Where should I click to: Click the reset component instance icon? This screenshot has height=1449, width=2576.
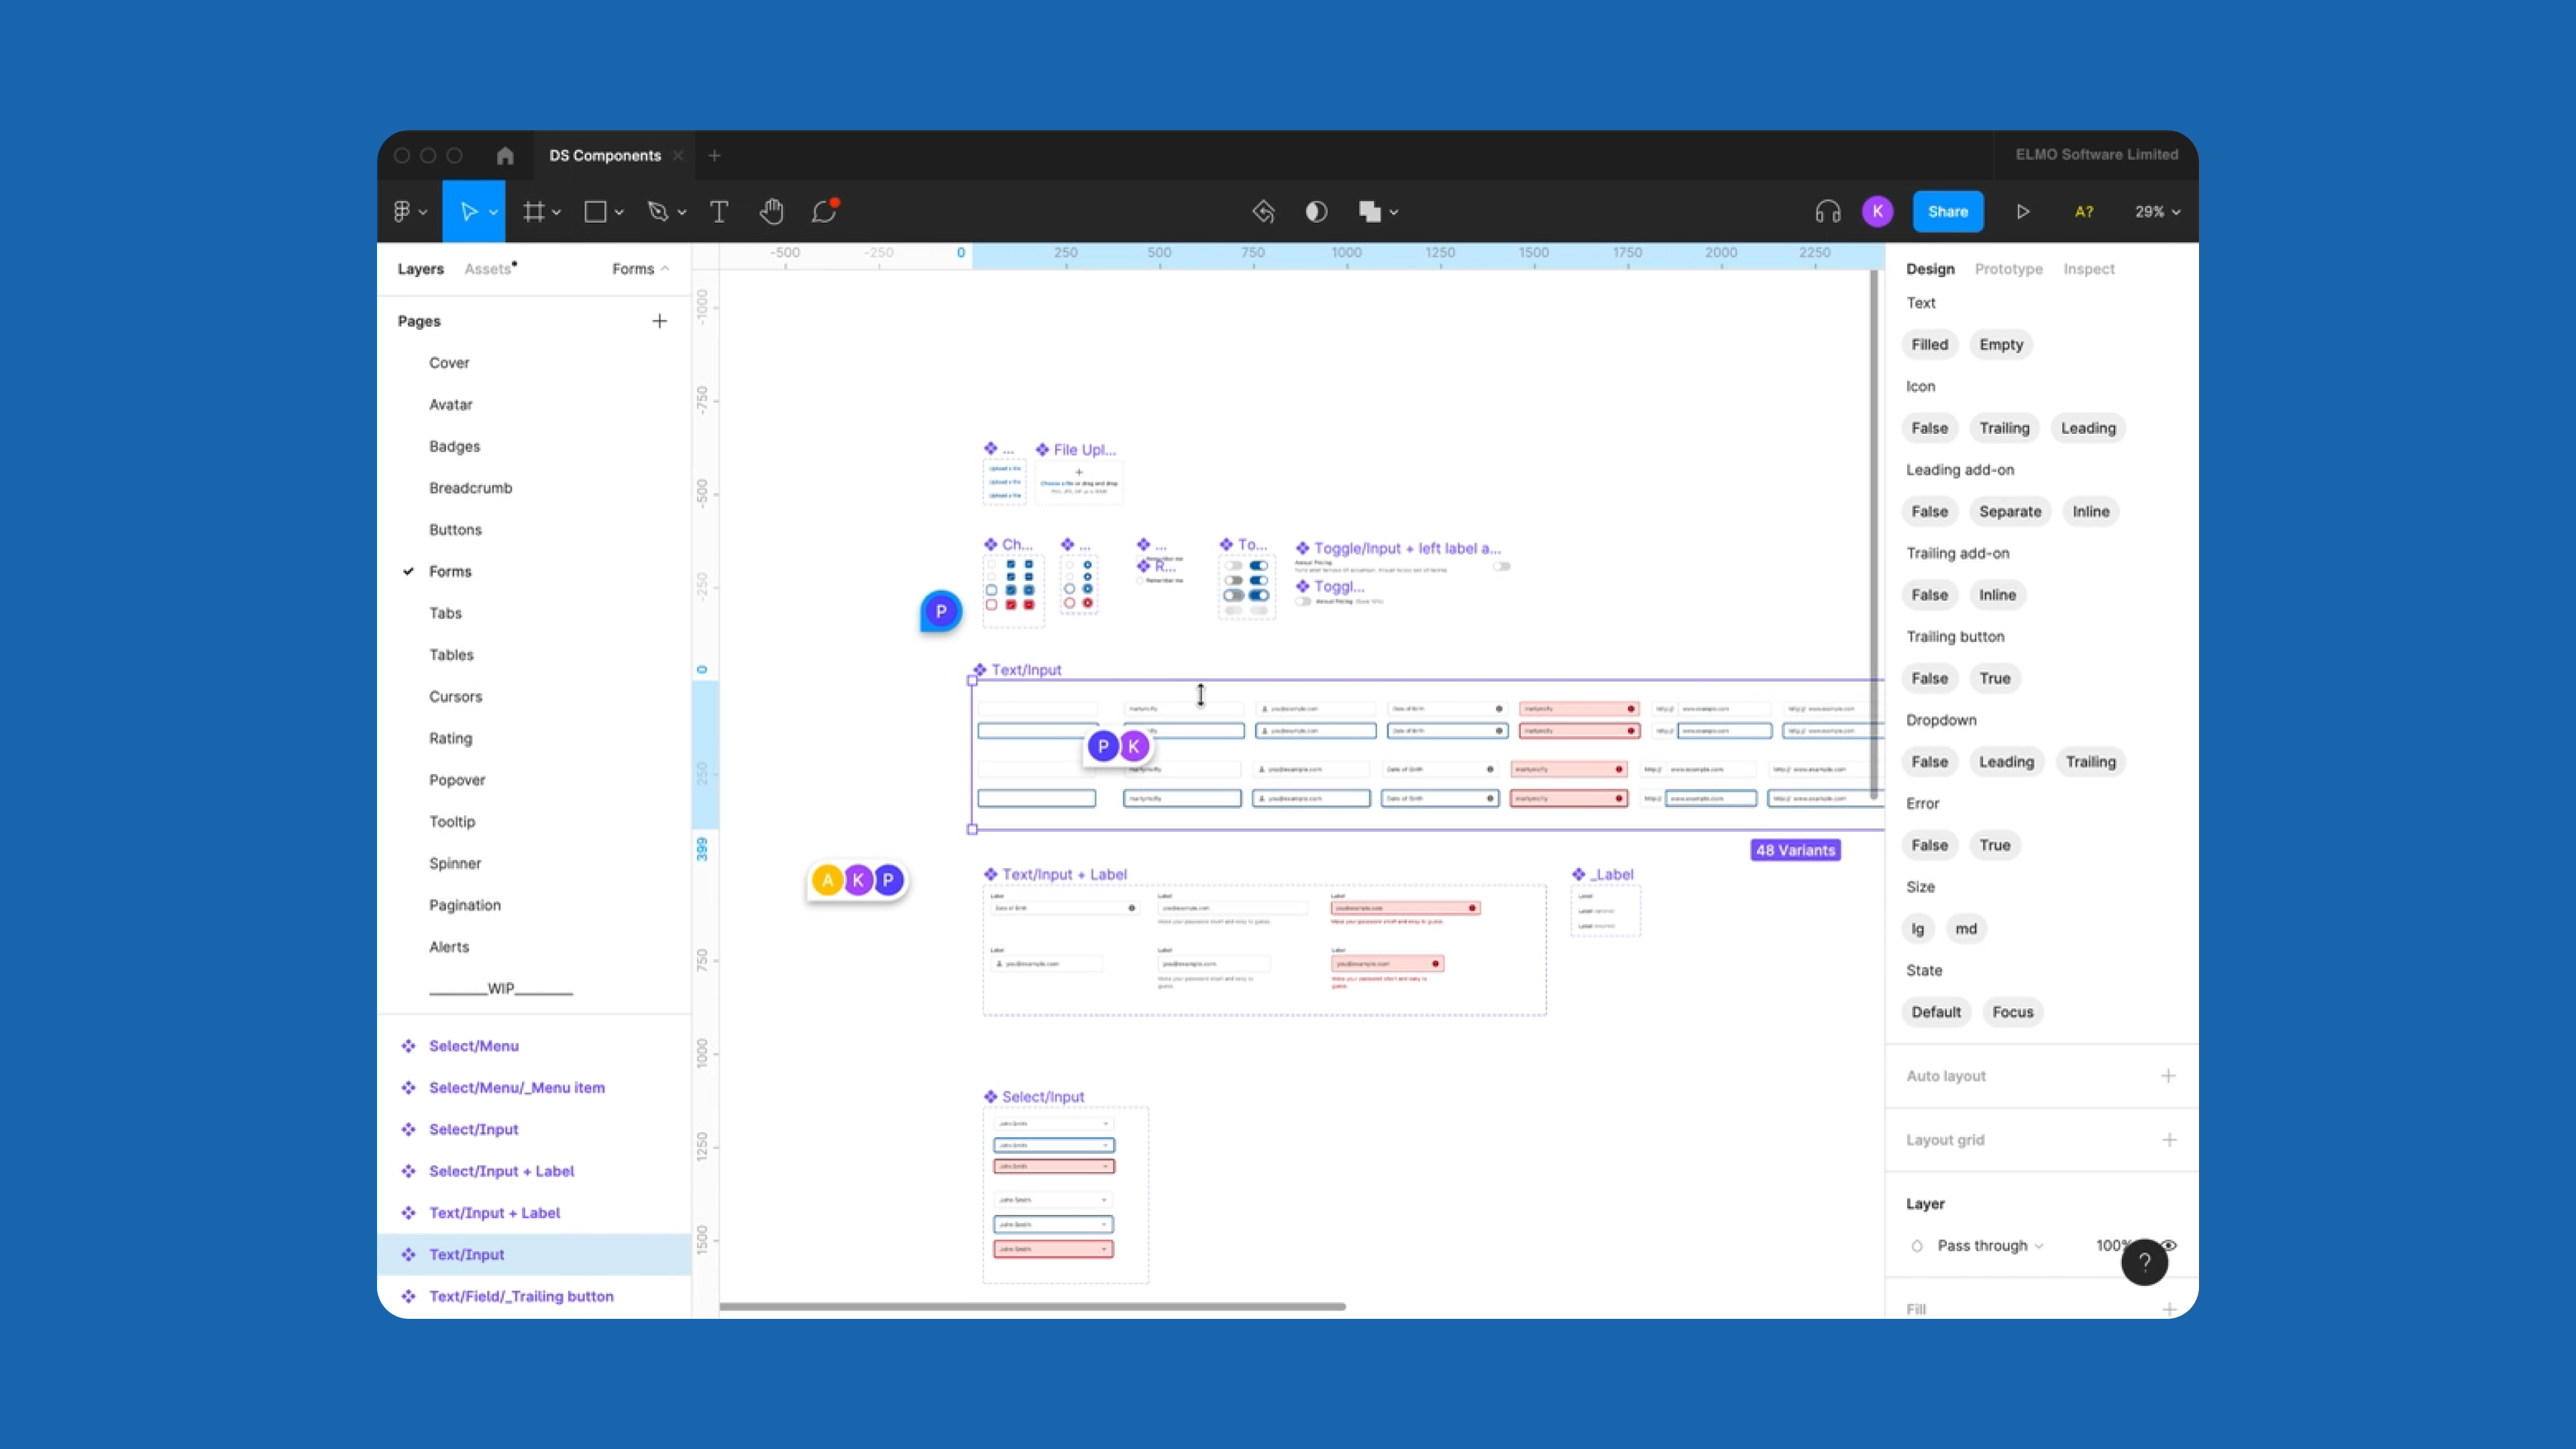pyautogui.click(x=1263, y=211)
